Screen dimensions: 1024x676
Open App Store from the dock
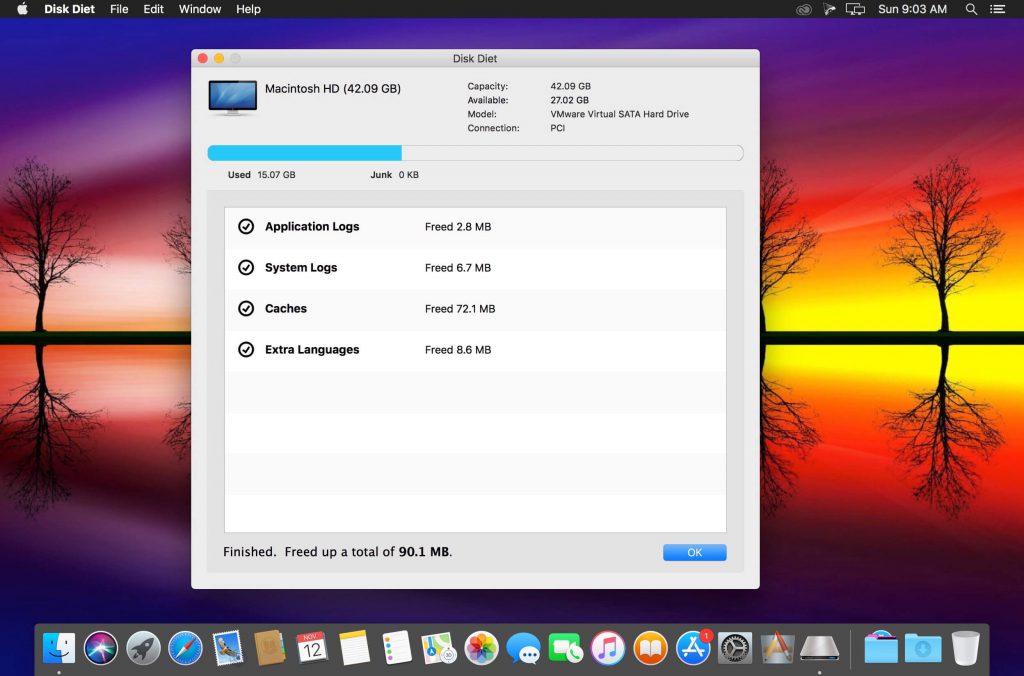[693, 648]
